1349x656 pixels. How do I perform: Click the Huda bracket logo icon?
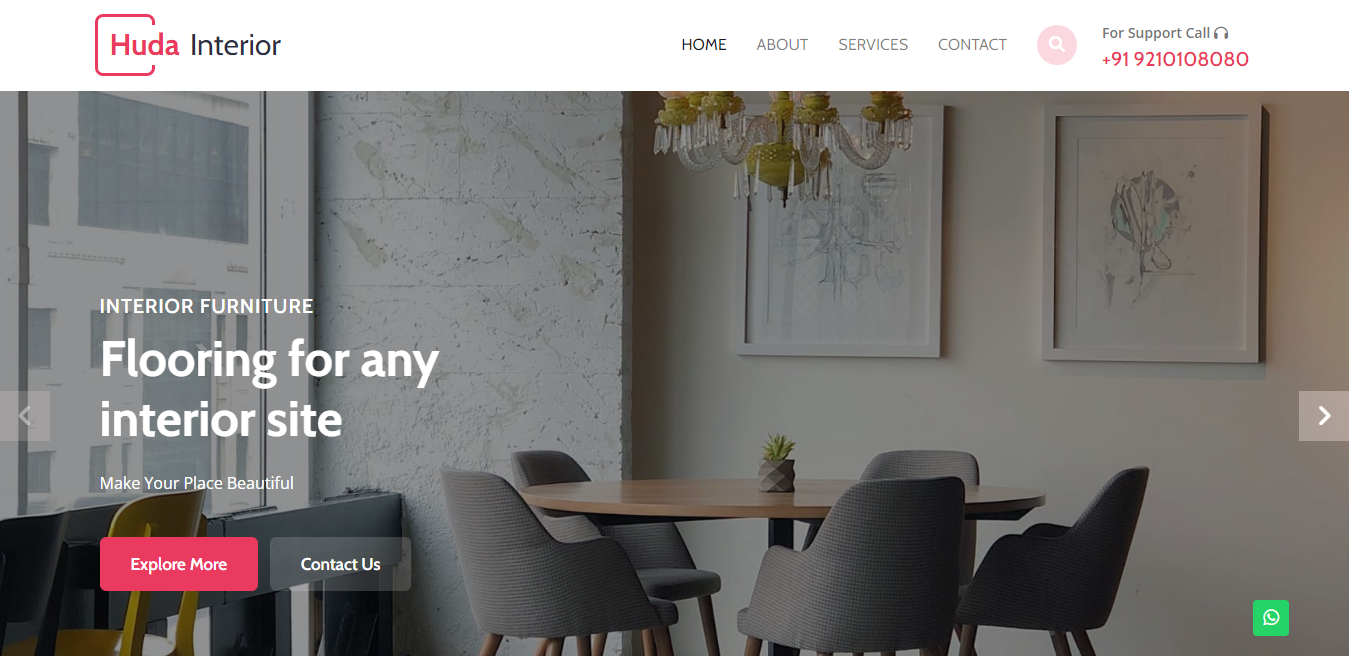(x=125, y=45)
